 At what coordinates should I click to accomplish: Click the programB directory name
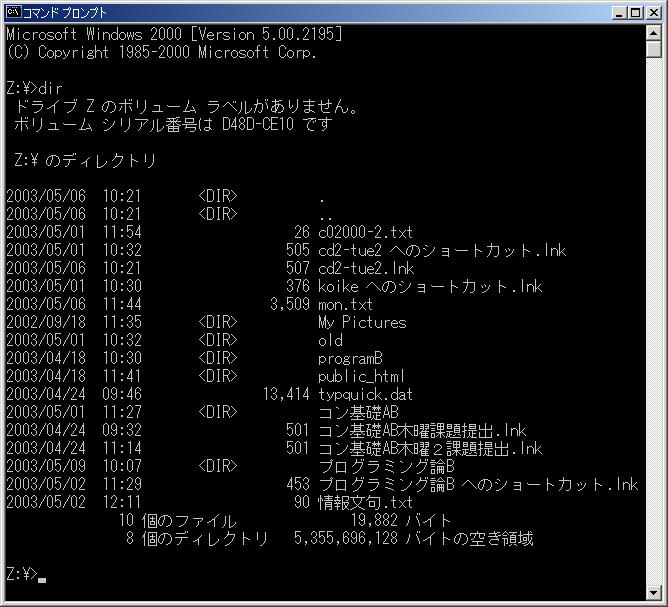coord(350,359)
